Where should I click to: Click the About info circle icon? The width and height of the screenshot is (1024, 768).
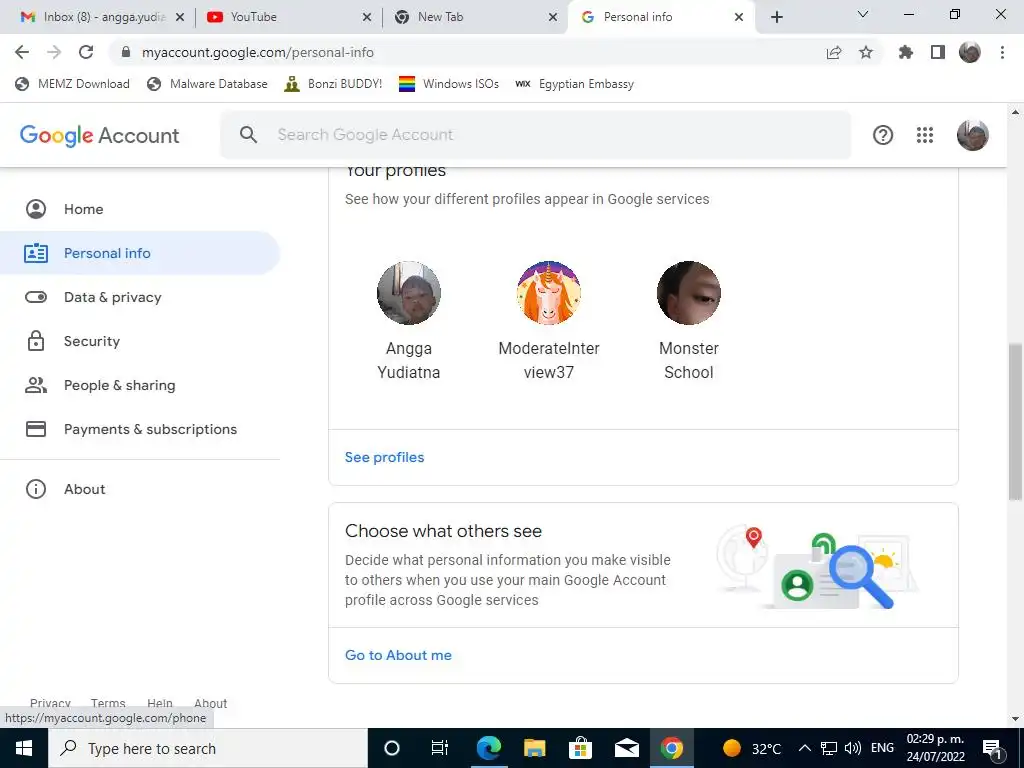[36, 489]
